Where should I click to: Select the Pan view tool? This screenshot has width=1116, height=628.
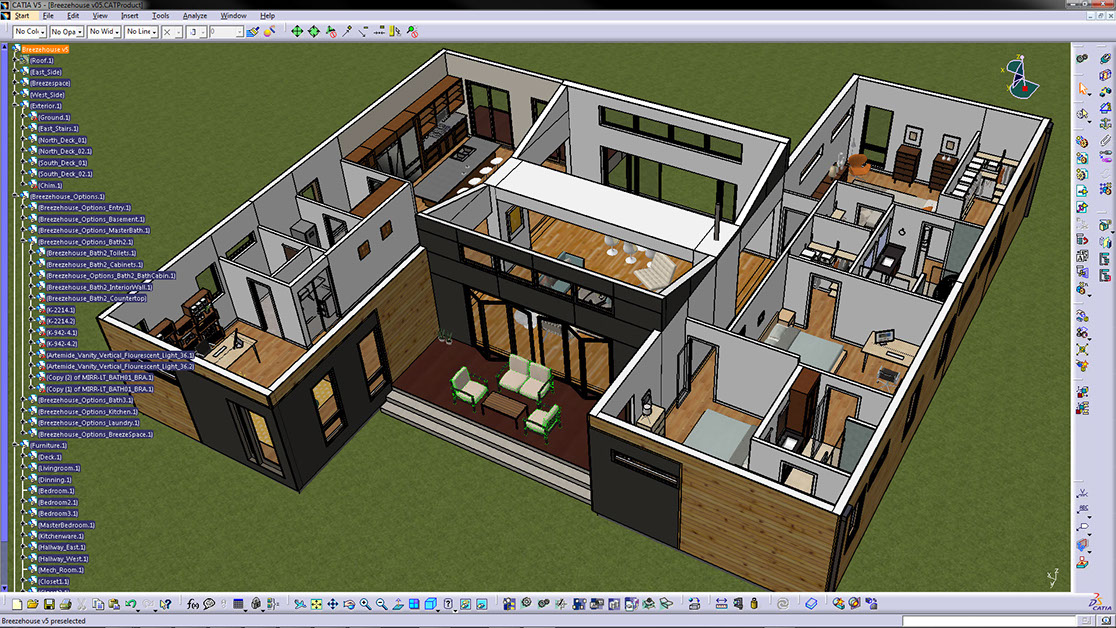pyautogui.click(x=333, y=604)
